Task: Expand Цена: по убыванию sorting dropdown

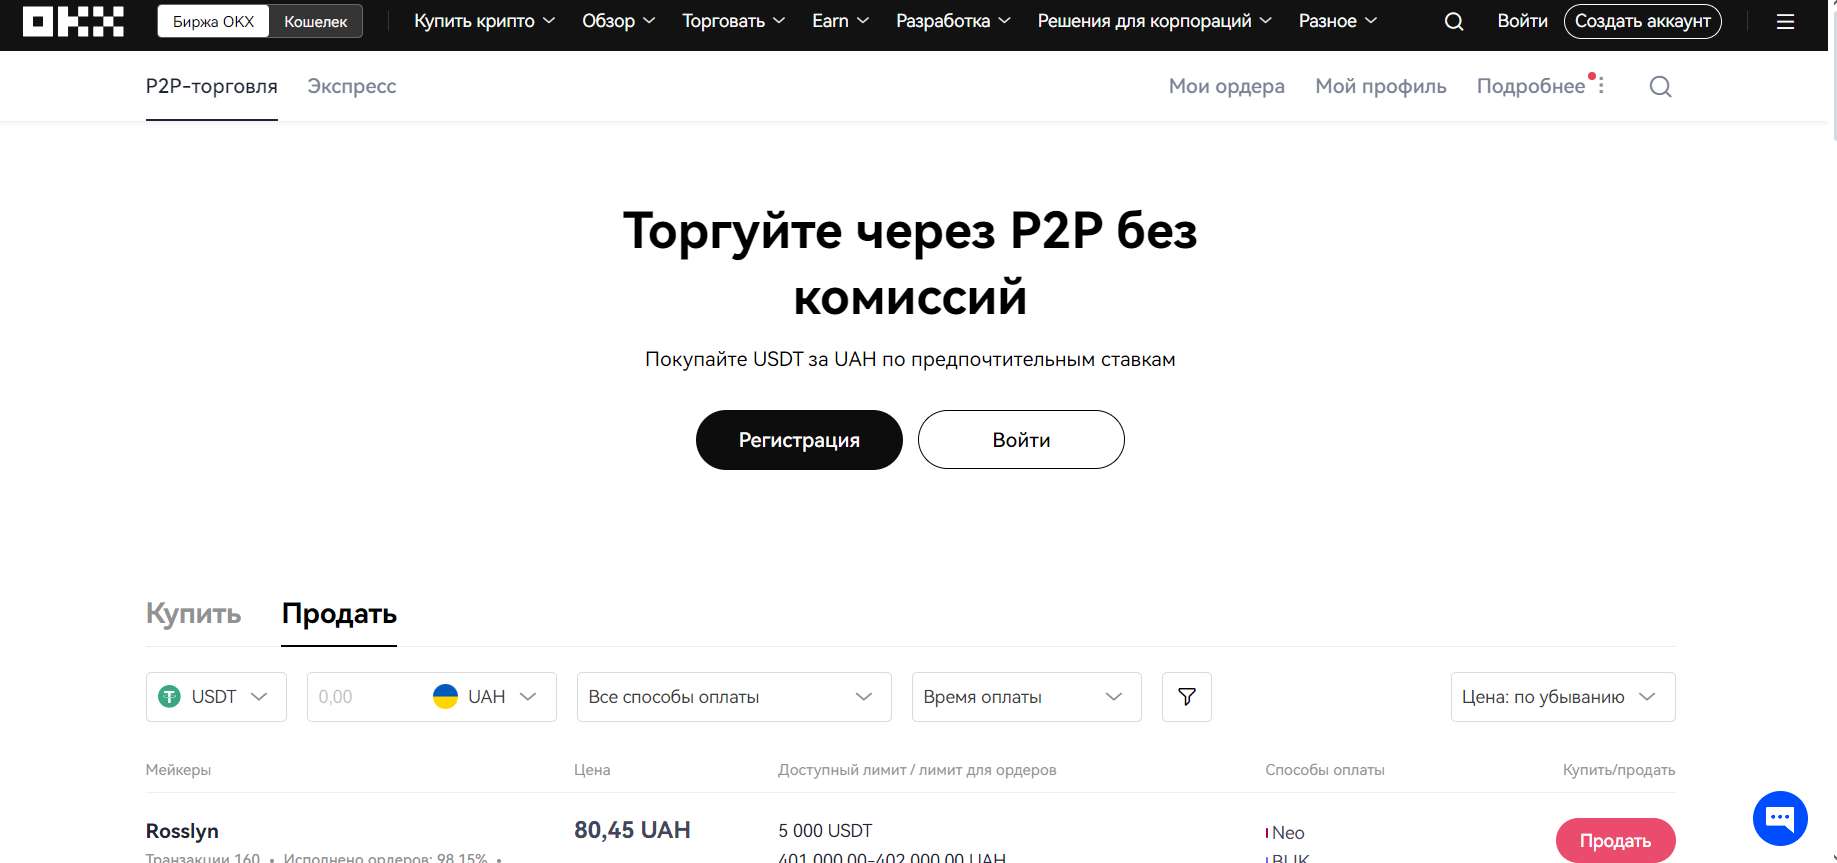Action: tap(1563, 697)
